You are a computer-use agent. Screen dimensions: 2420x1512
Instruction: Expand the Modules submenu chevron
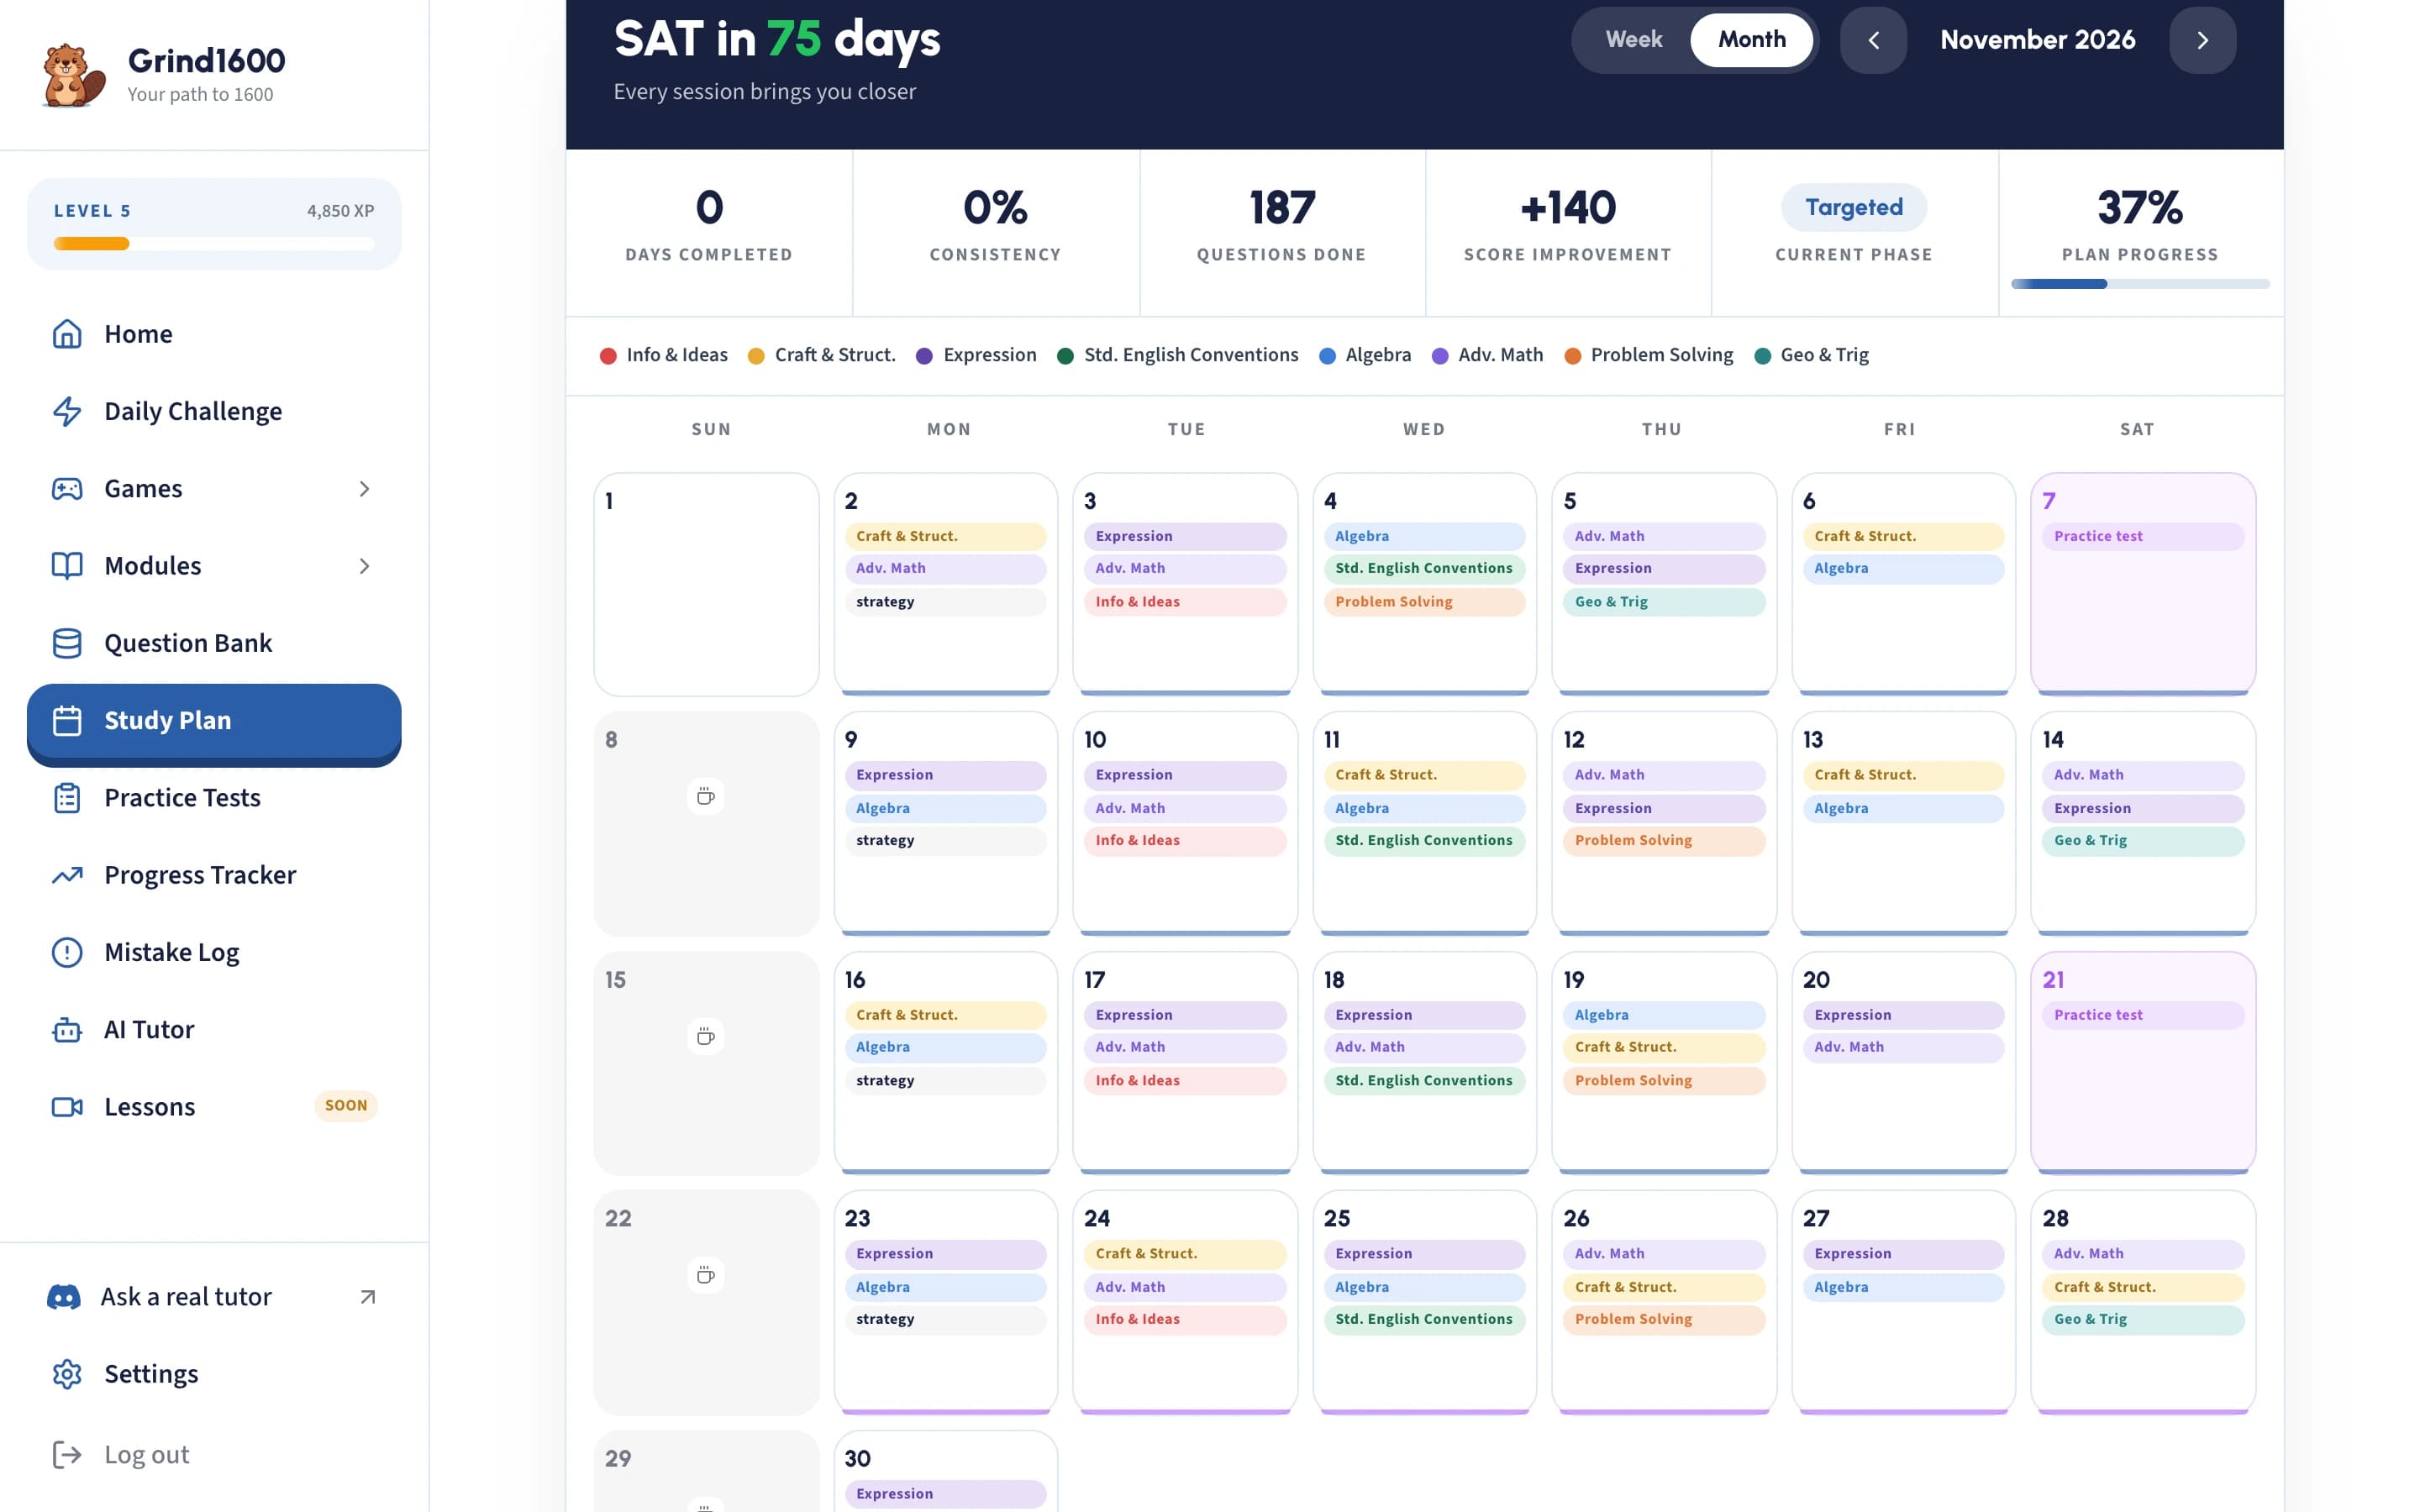point(364,566)
